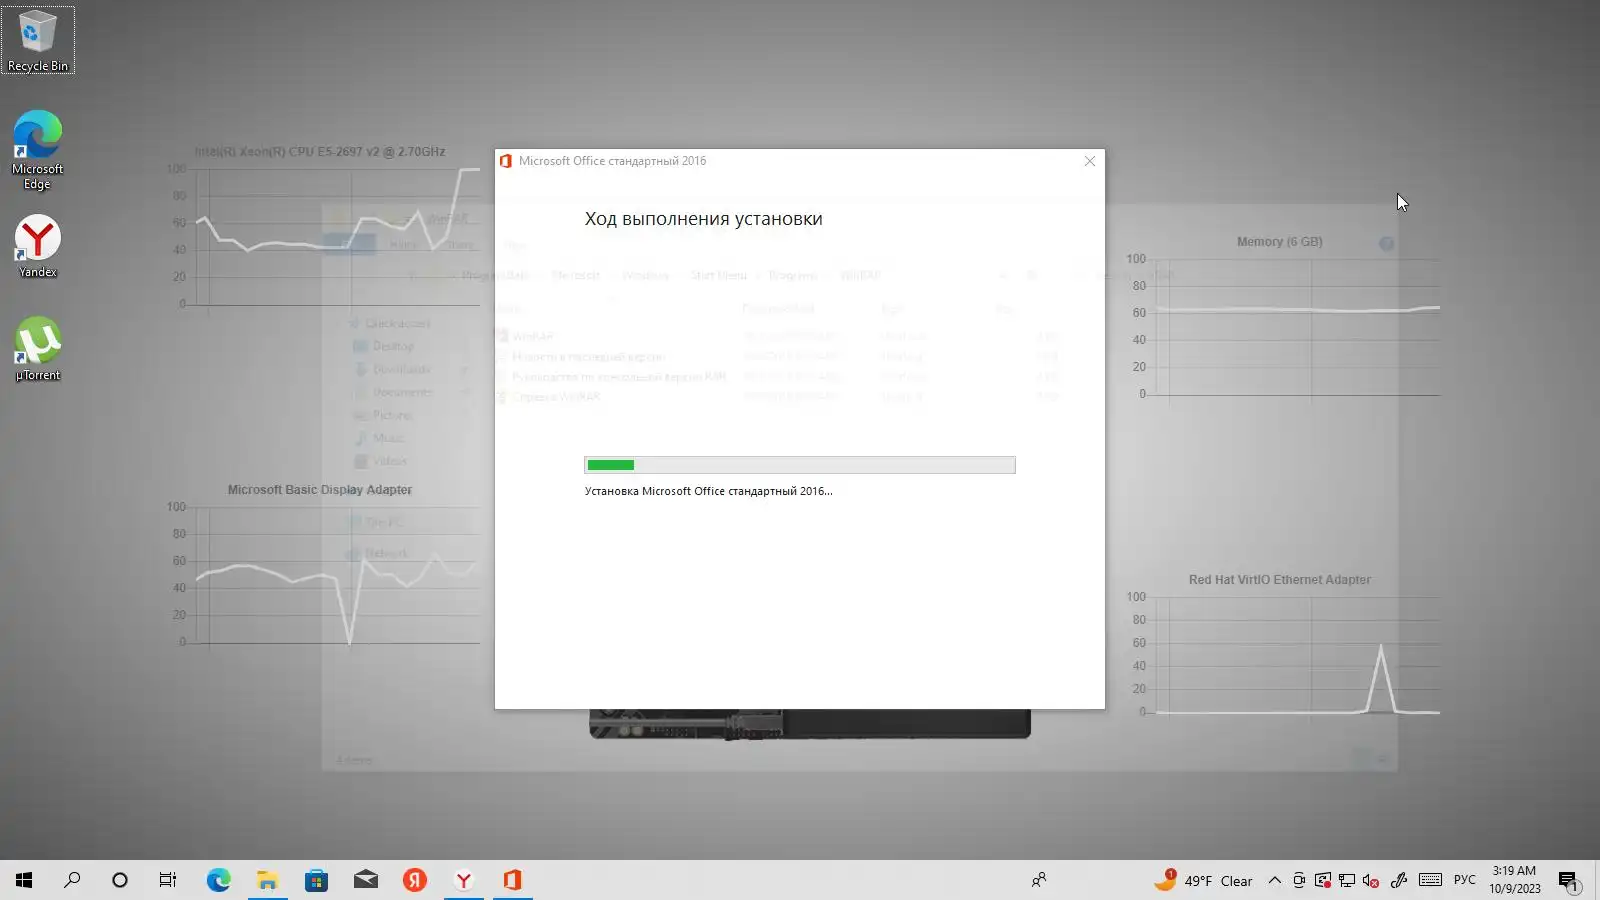Show hidden system tray icons chevron
Image resolution: width=1600 pixels, height=900 pixels.
click(x=1274, y=881)
